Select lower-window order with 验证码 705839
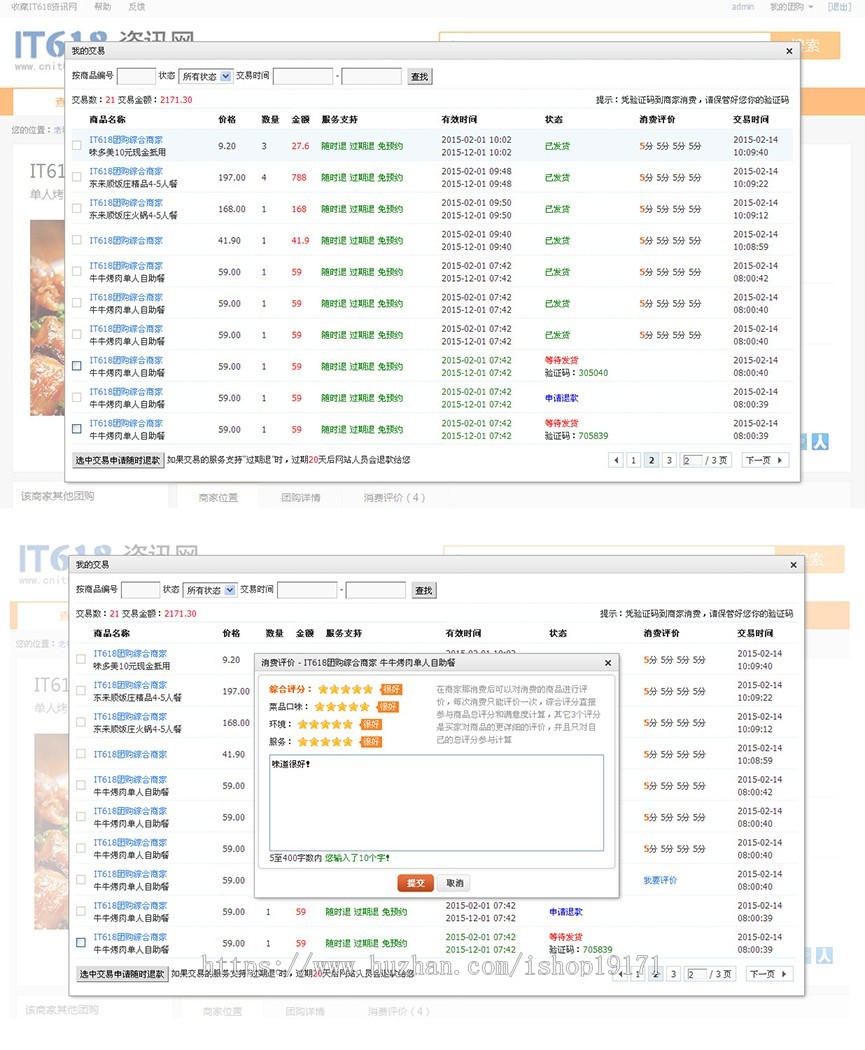Screen dimensions: 865x1050 pos(81,942)
